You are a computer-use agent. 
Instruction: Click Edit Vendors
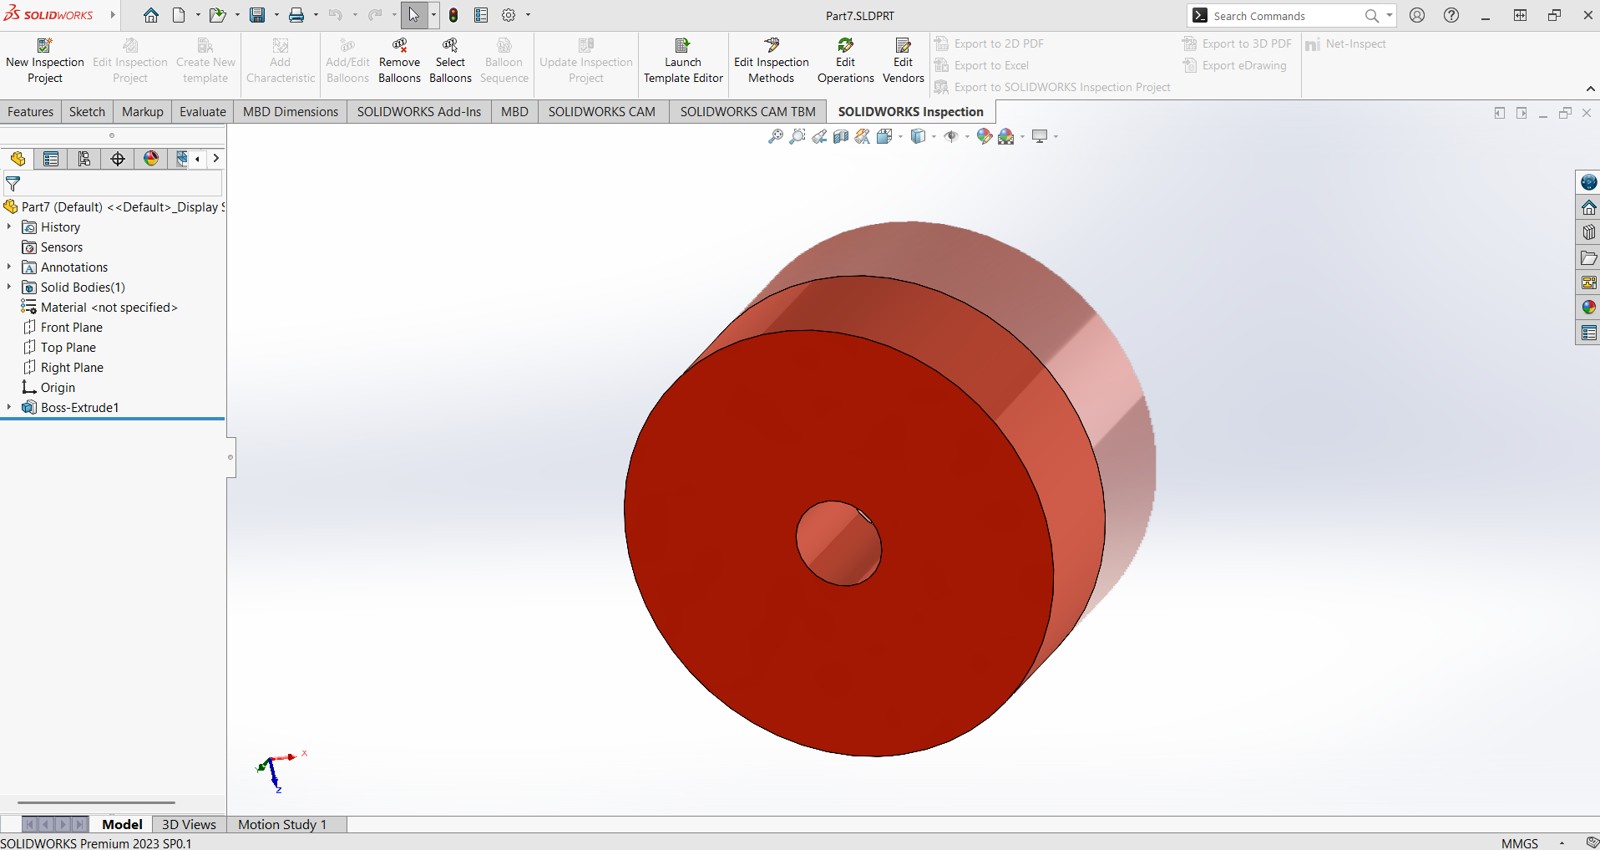pyautogui.click(x=903, y=61)
